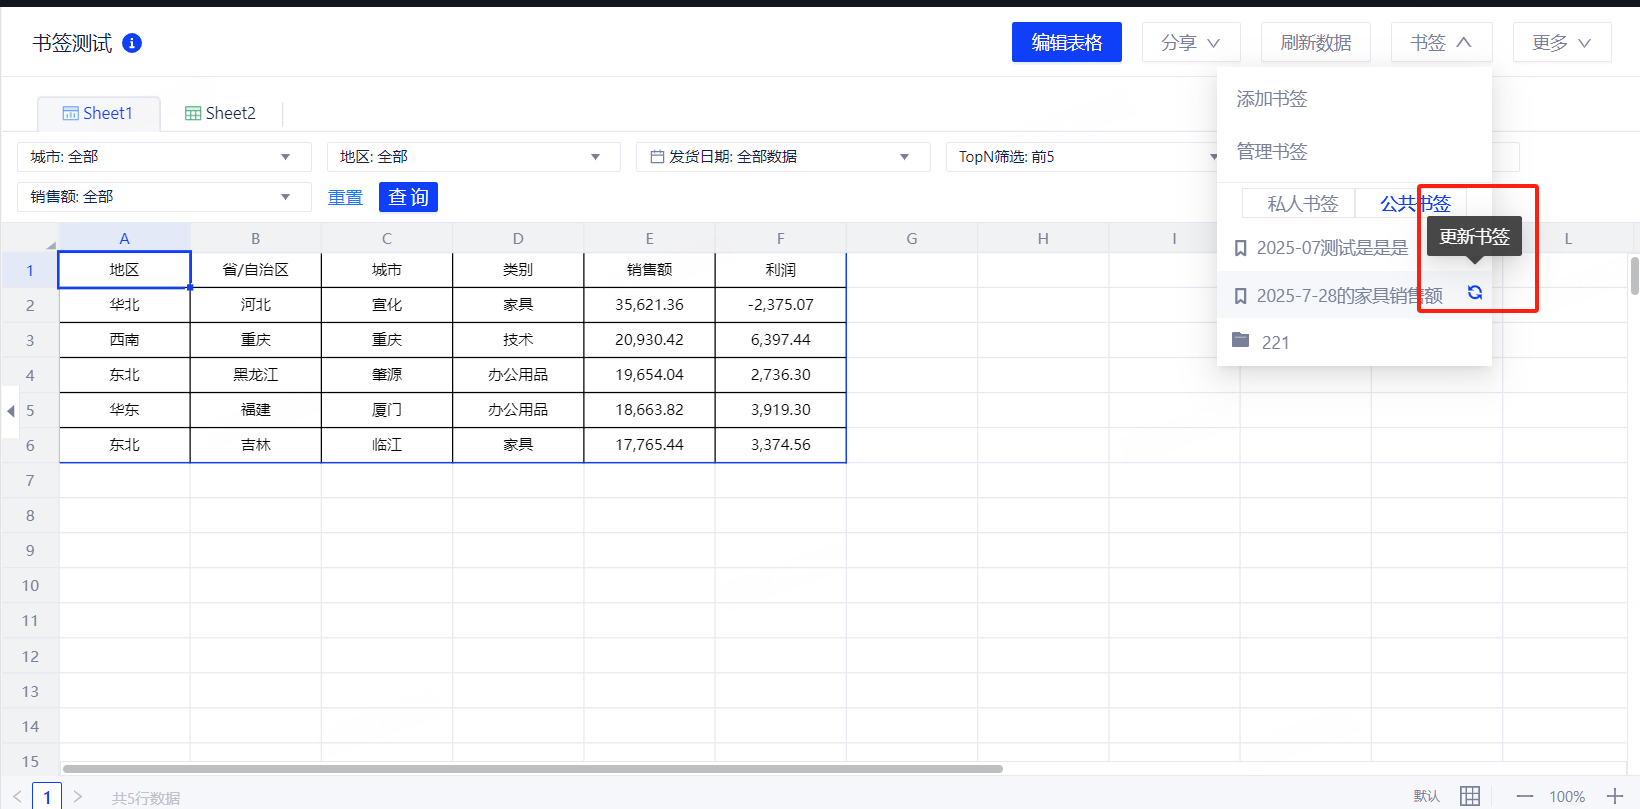Zoom out with the minus icon
The image size is (1640, 809).
coord(1524,796)
